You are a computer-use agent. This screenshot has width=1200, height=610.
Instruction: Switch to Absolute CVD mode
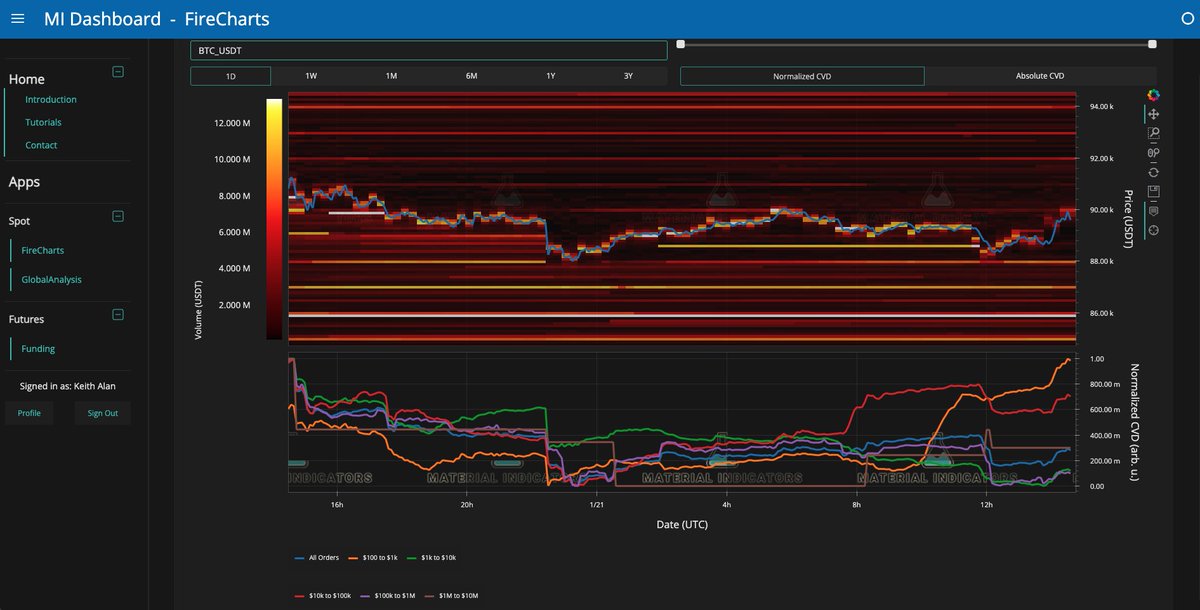click(1040, 76)
